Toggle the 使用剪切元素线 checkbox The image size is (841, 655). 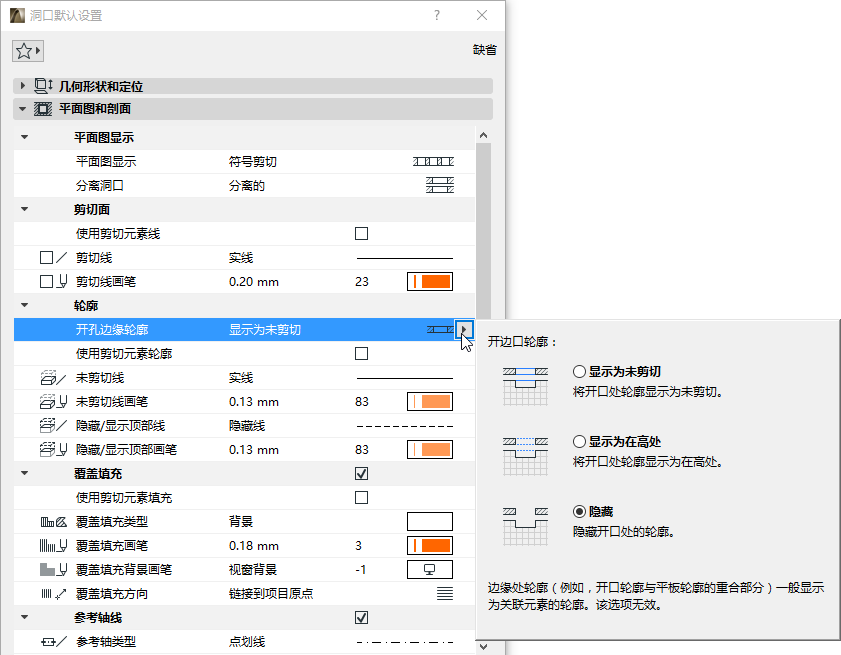pos(362,233)
